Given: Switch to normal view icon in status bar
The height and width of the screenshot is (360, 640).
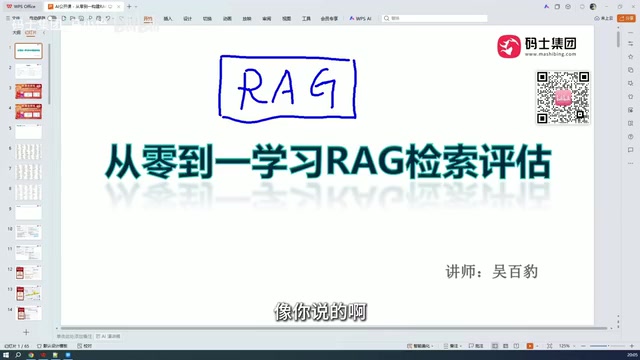Looking at the screenshot, I should point(495,346).
